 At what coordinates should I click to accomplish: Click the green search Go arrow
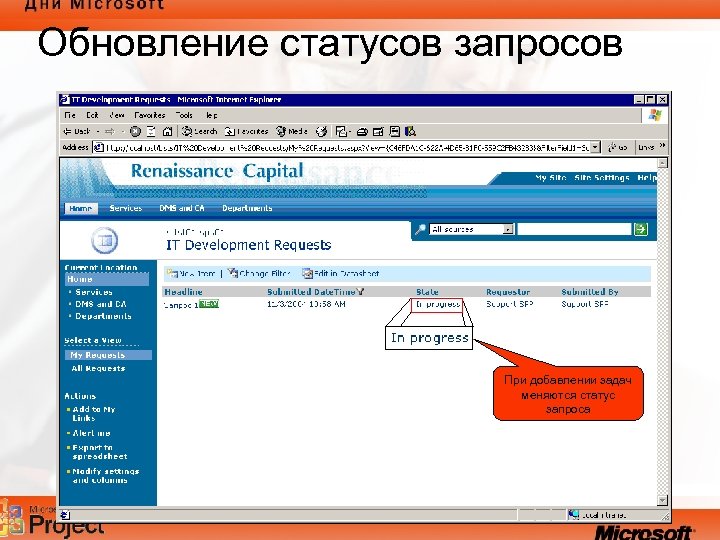tap(641, 229)
